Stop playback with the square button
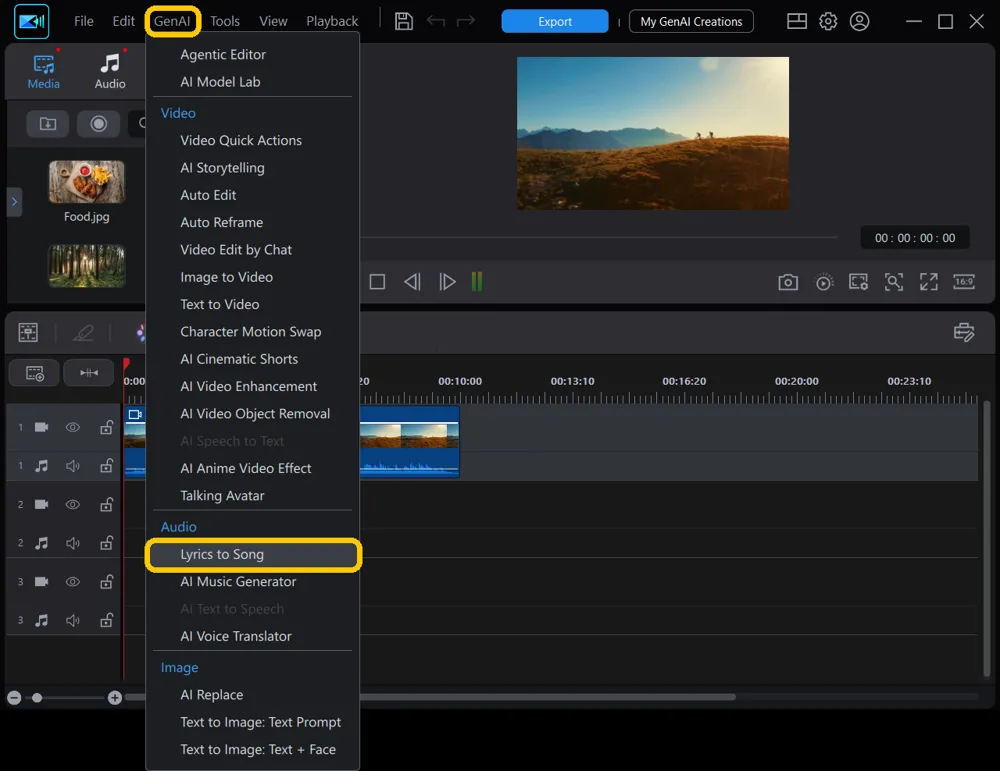This screenshot has width=1000, height=771. point(377,281)
